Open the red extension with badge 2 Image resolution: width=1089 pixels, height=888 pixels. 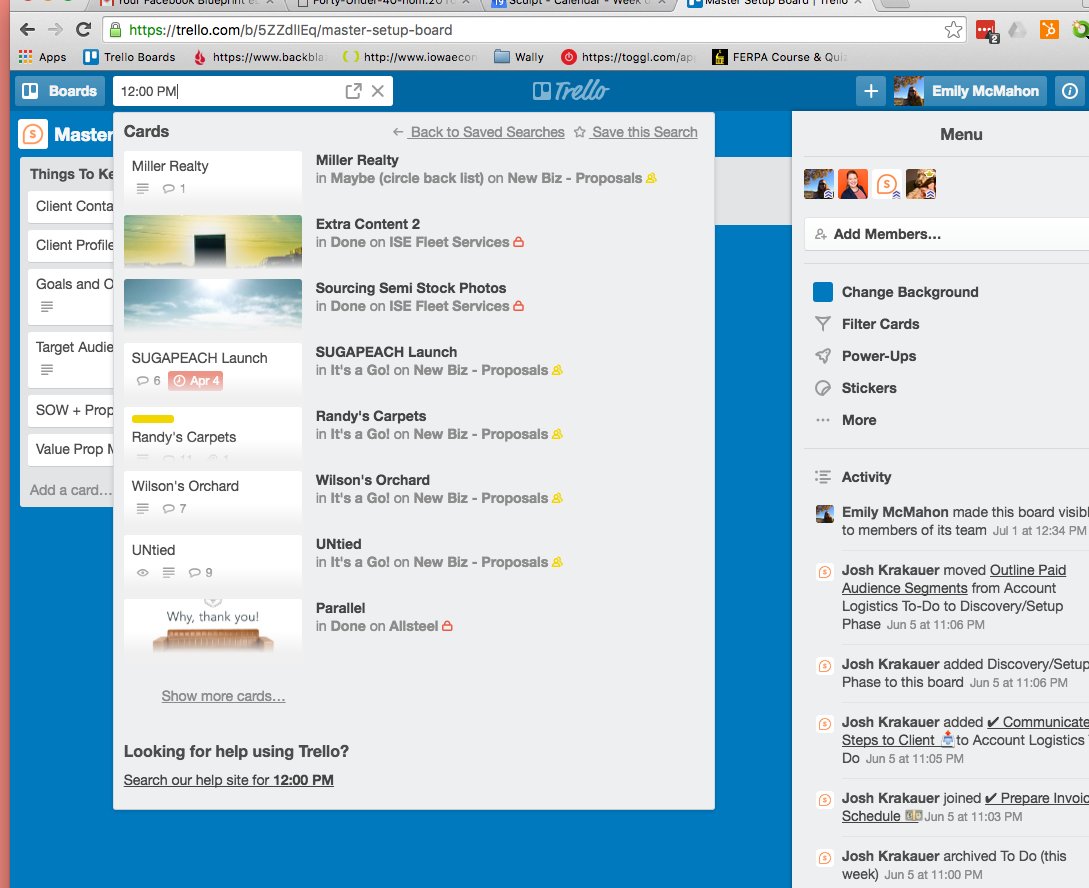point(986,31)
